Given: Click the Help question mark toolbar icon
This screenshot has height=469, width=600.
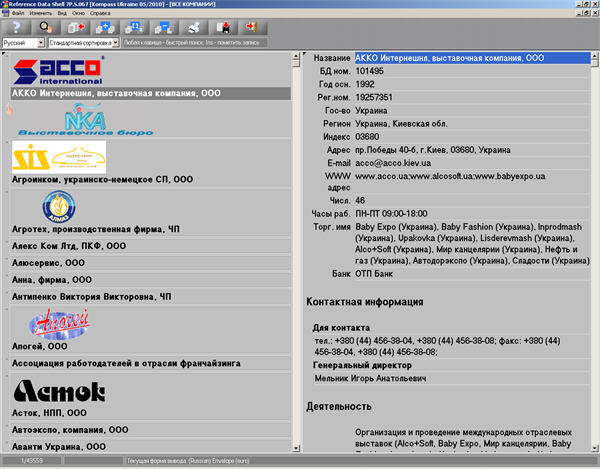Looking at the screenshot, I should coord(16,28).
